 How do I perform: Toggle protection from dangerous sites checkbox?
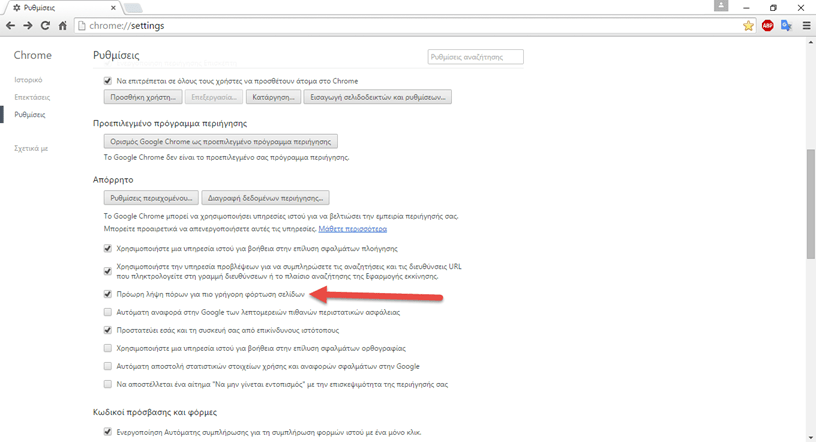click(x=108, y=330)
